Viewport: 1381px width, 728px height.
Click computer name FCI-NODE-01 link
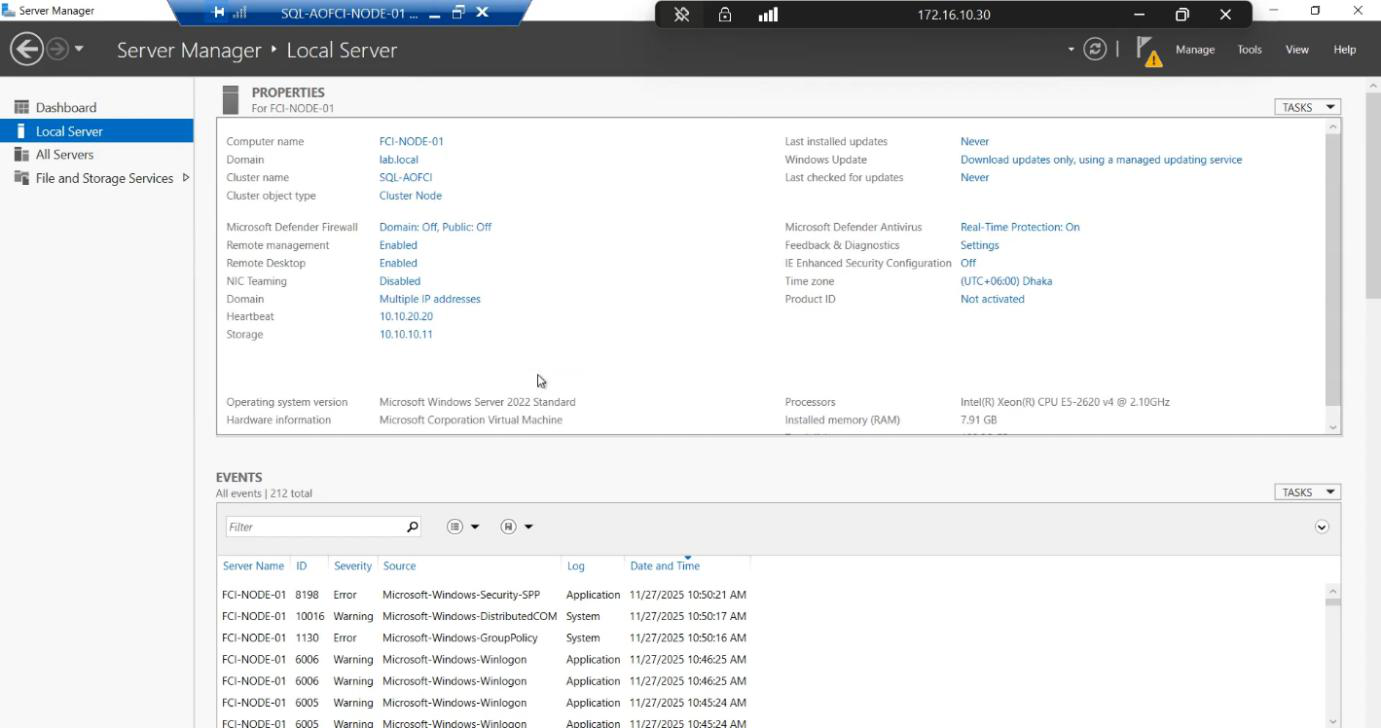pos(411,141)
